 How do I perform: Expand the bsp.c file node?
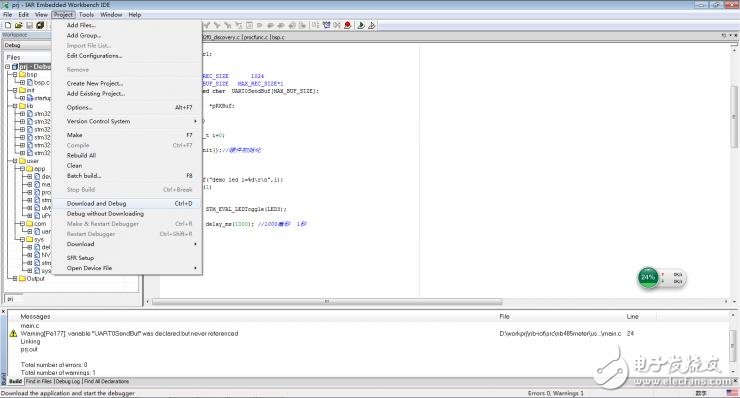pyautogui.click(x=23, y=82)
